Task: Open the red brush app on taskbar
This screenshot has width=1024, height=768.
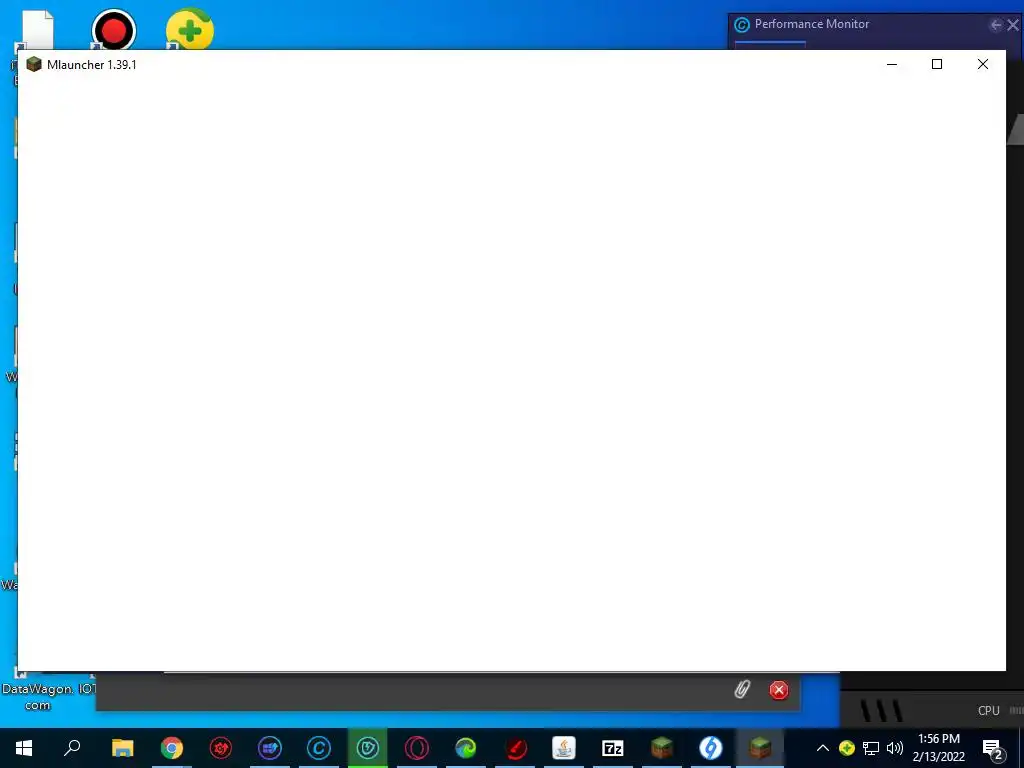Action: 515,748
